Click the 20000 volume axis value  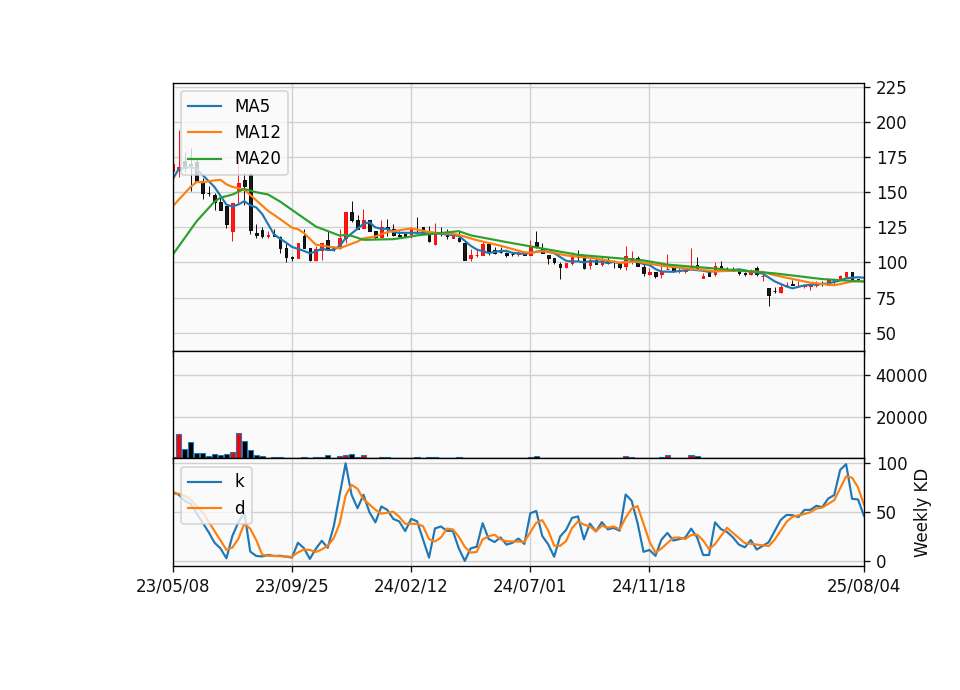[x=901, y=418]
